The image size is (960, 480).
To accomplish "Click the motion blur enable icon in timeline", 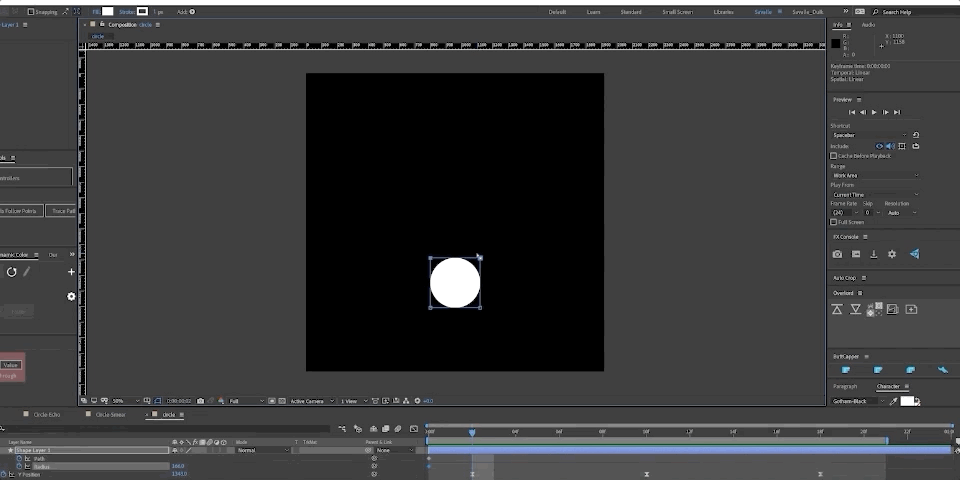I will (x=398, y=429).
